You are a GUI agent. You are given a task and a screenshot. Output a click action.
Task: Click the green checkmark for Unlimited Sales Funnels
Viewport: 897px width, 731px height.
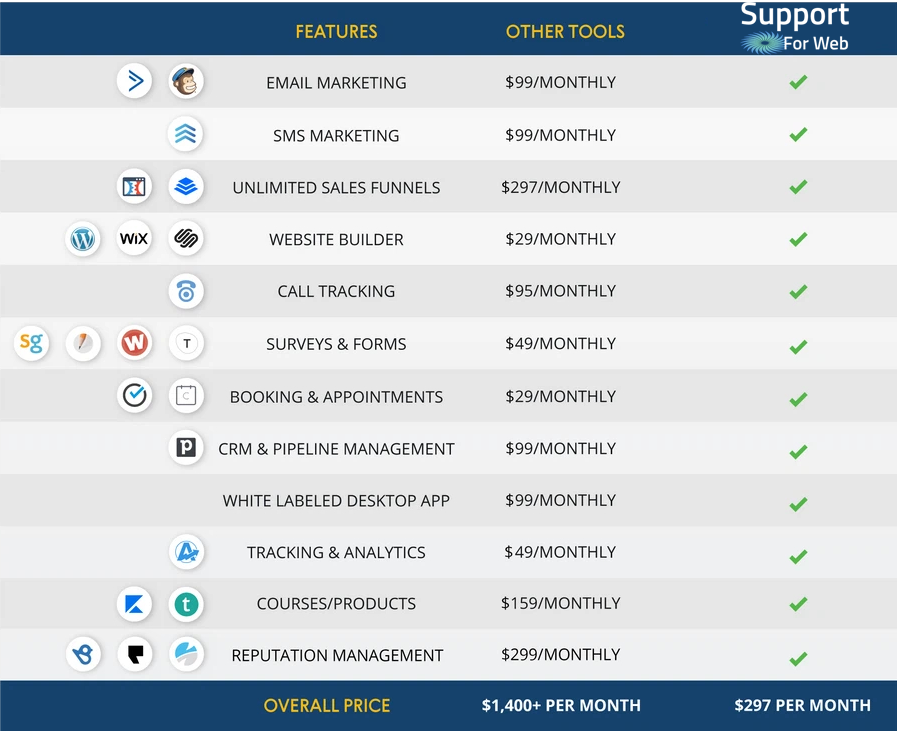(x=798, y=186)
